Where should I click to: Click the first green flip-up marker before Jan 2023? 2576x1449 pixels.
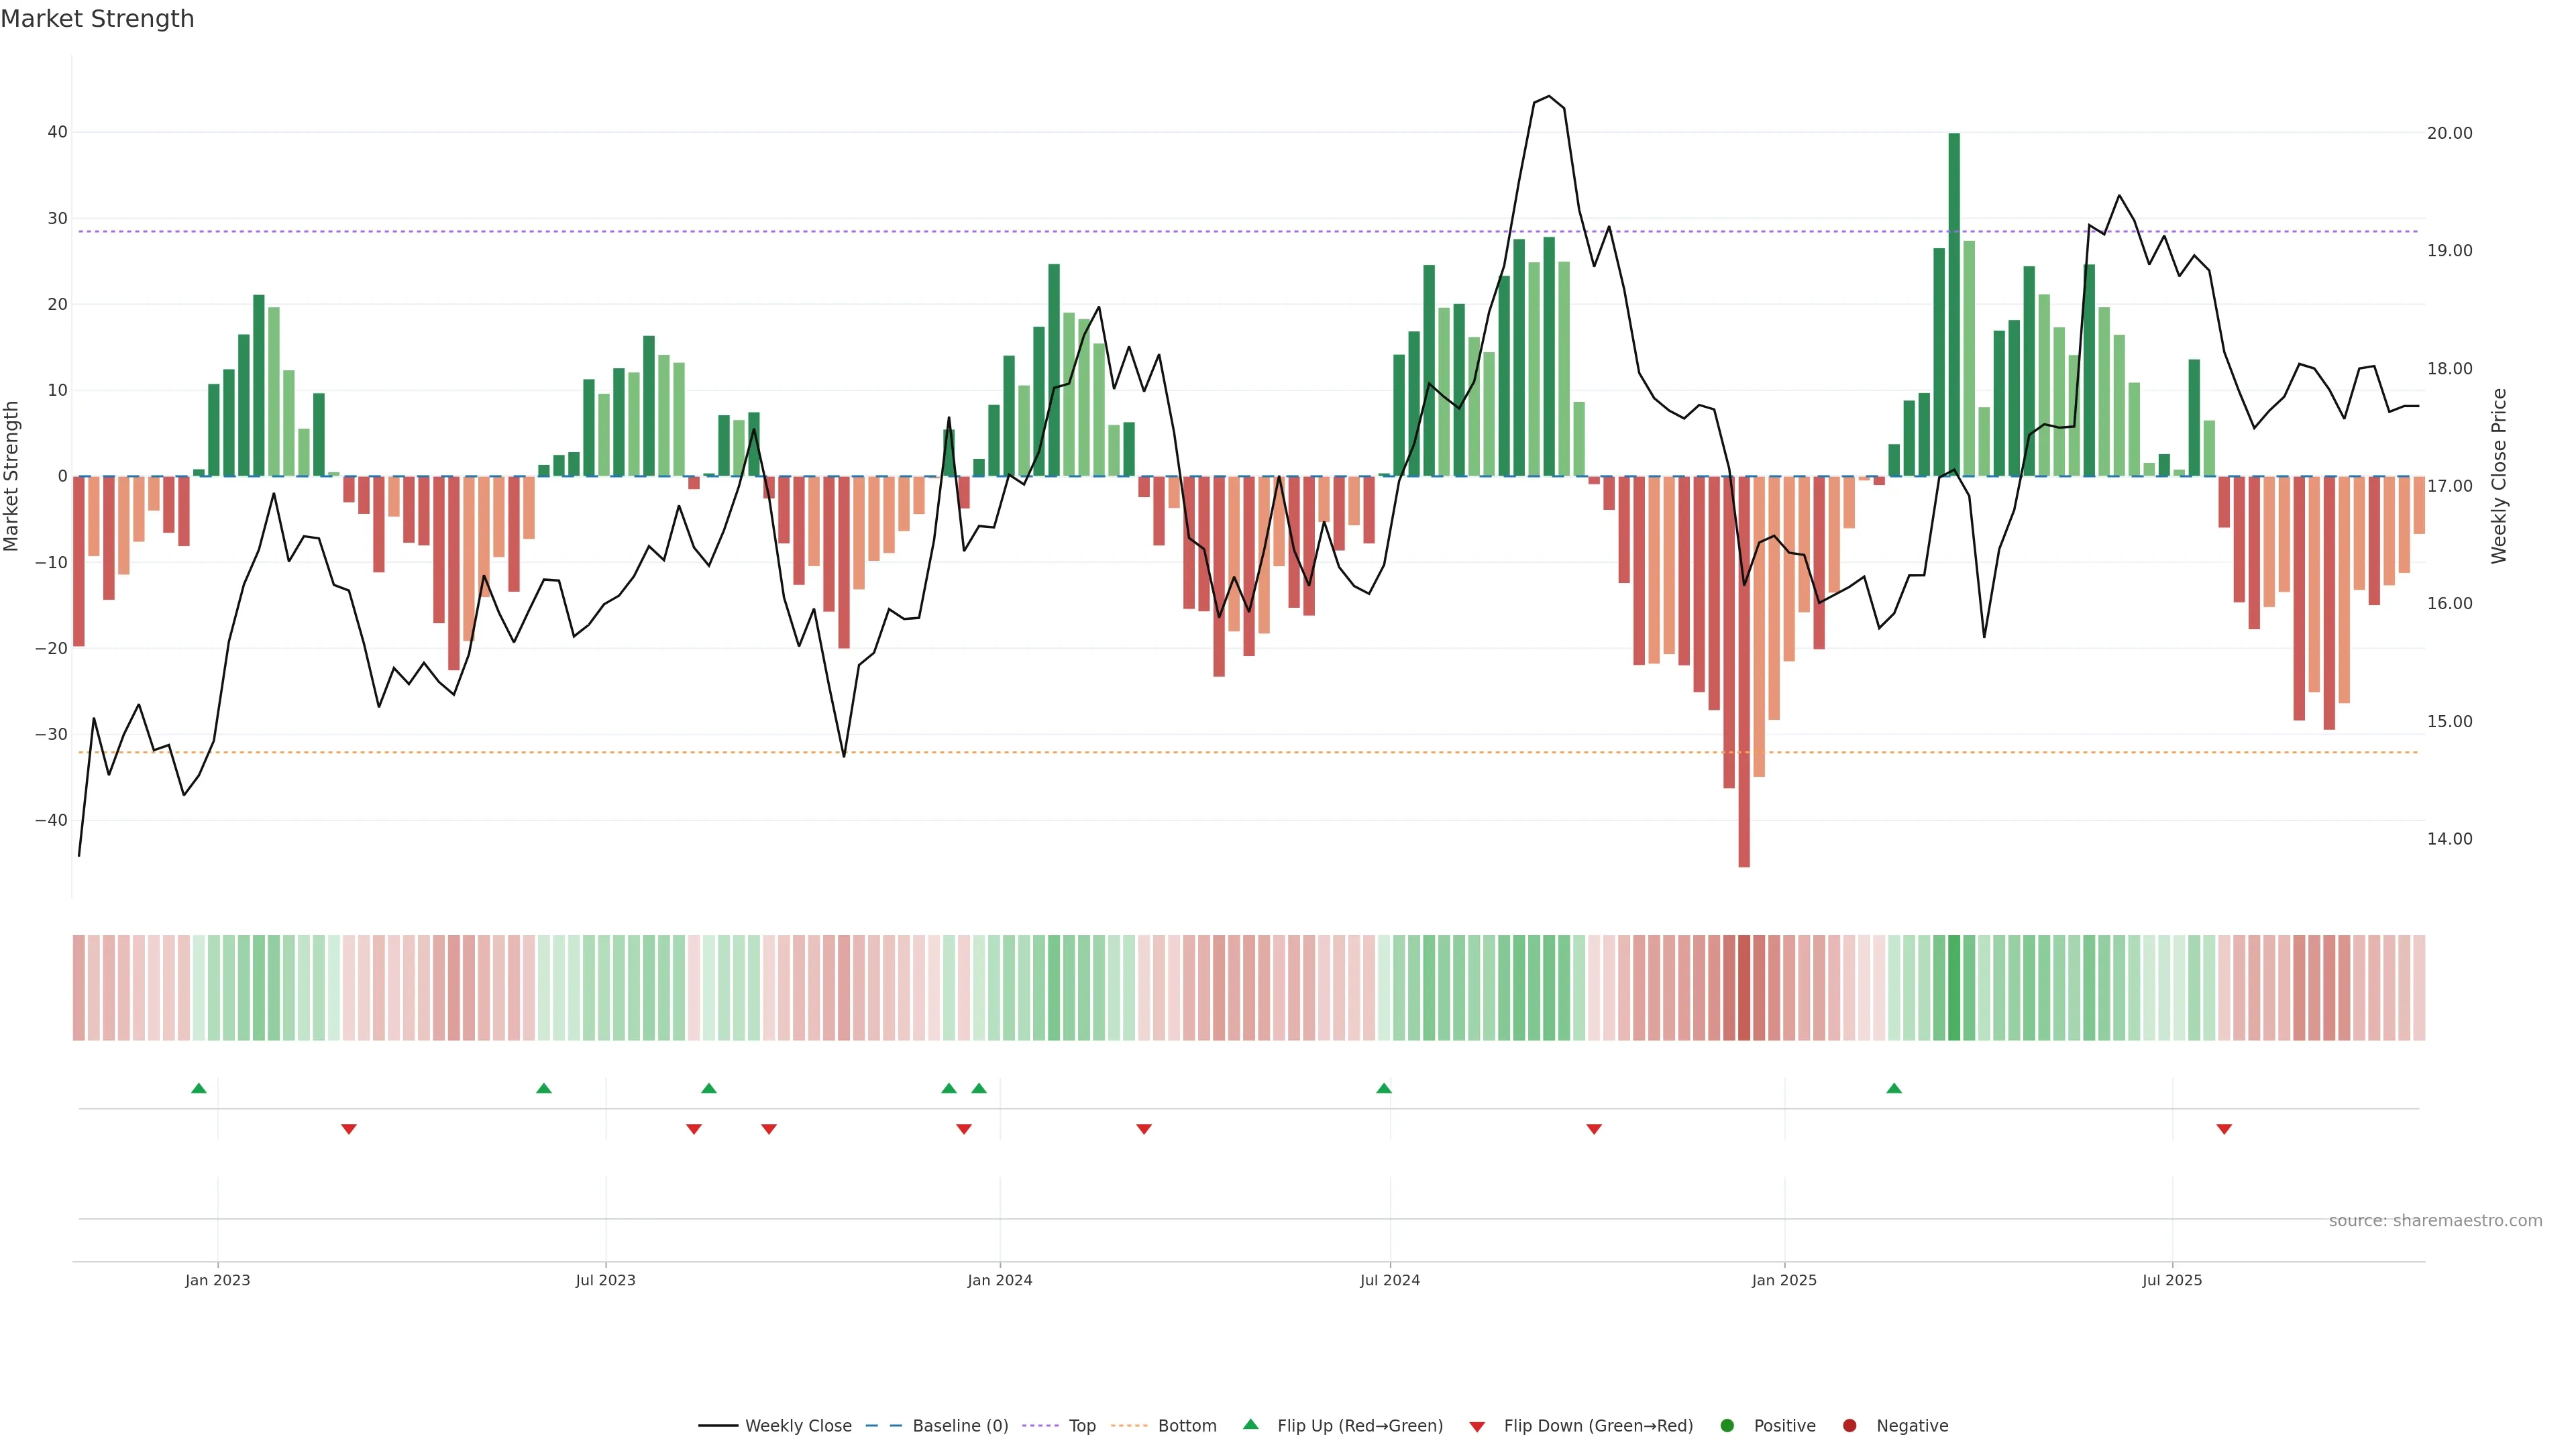click(199, 1088)
